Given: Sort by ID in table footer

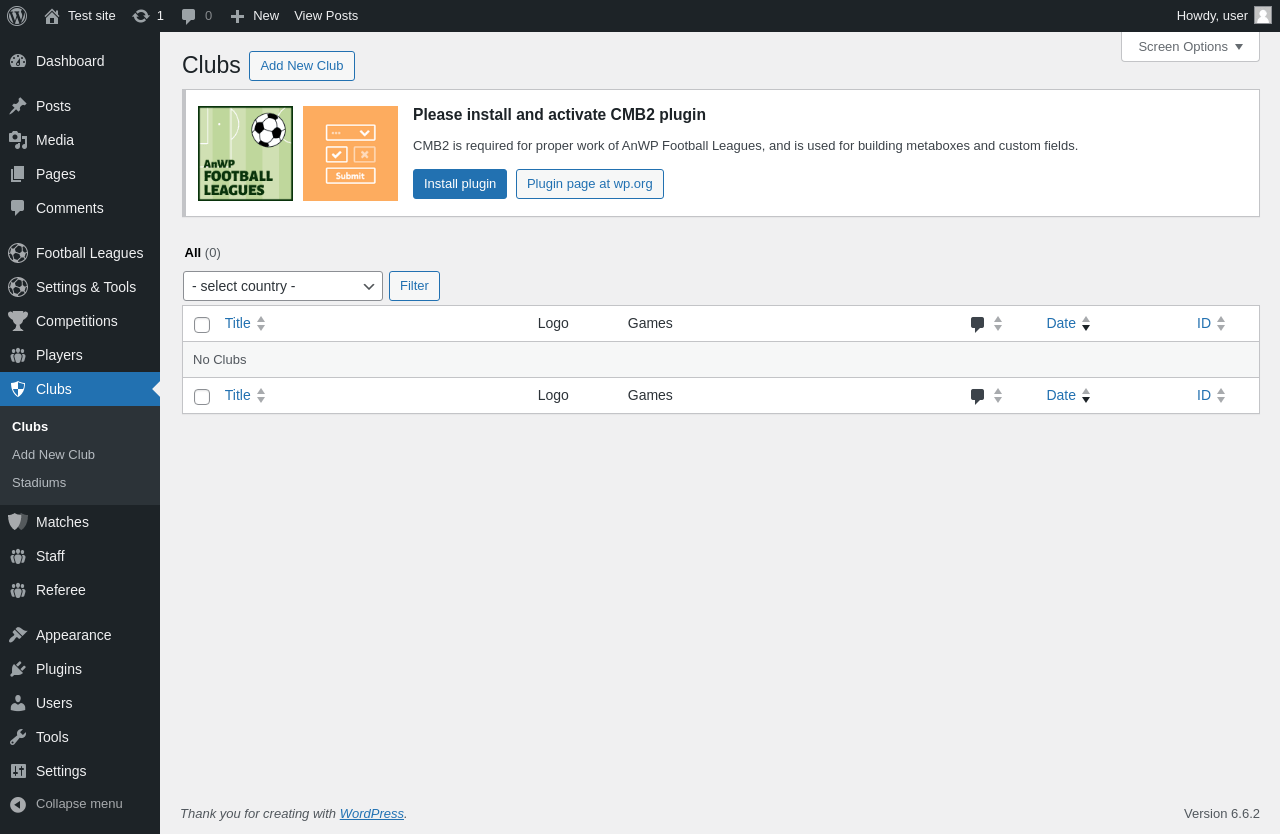Looking at the screenshot, I should pos(1211,395).
